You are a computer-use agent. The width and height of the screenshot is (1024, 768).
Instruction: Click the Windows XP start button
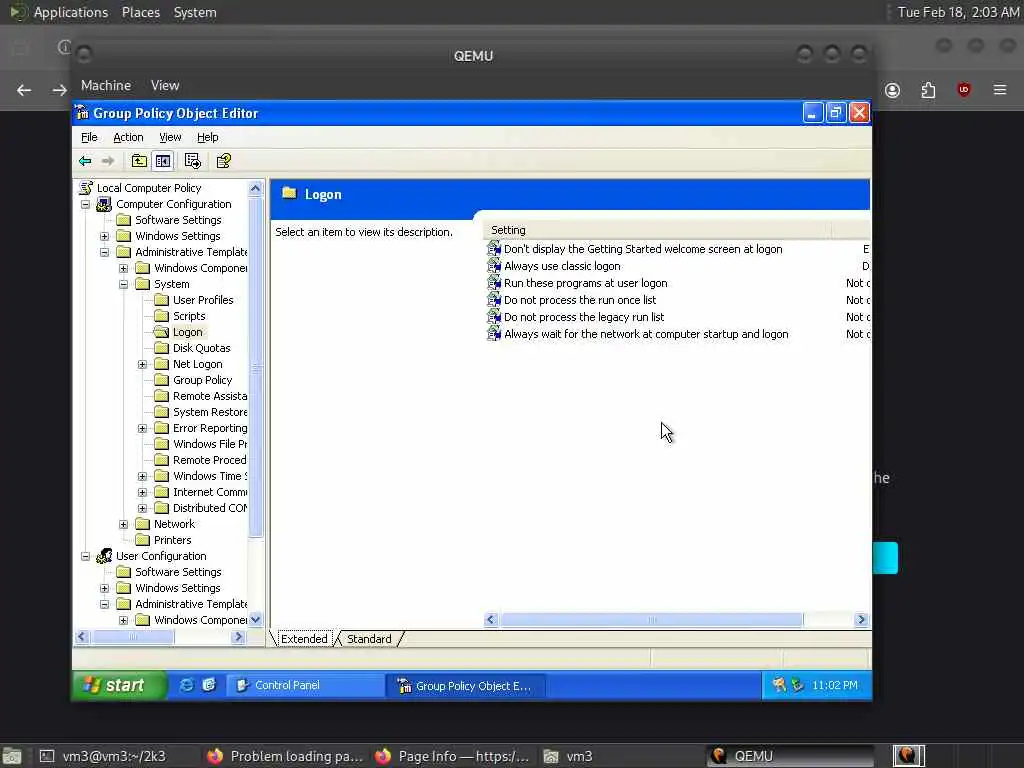(119, 685)
